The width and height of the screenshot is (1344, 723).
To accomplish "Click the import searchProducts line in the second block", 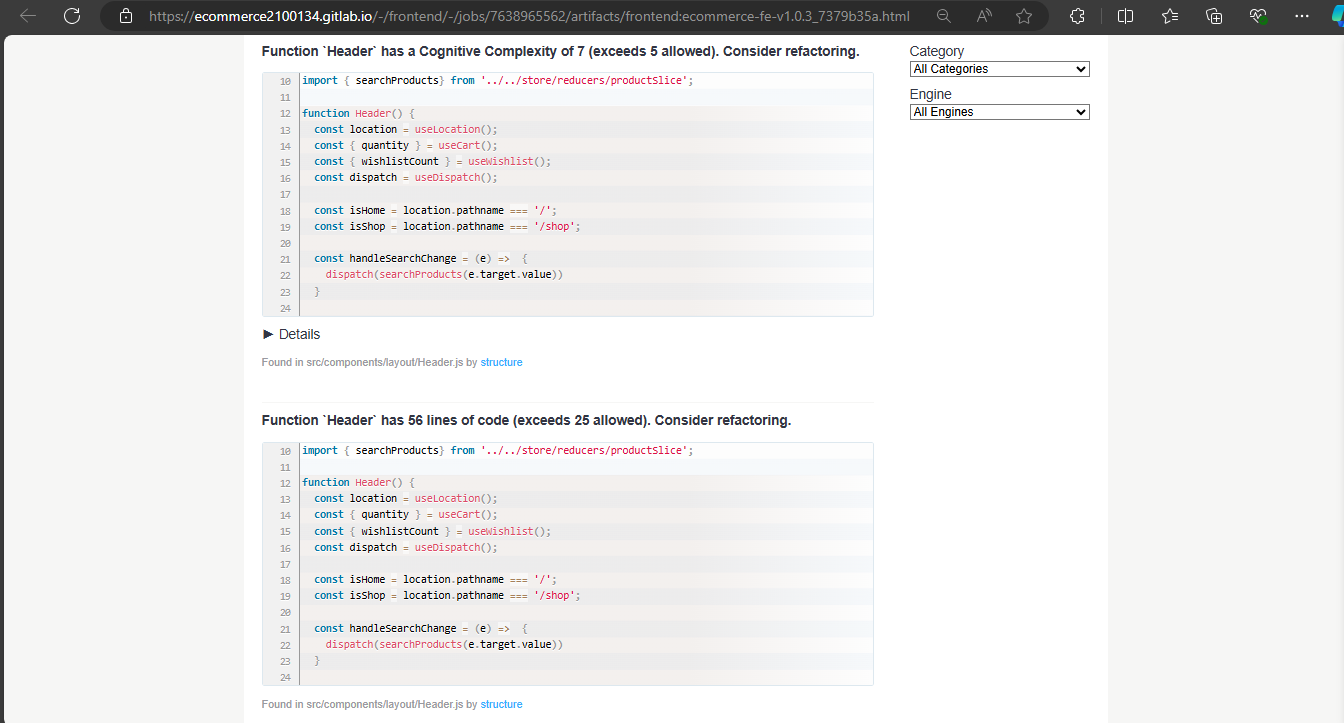I will (x=497, y=450).
